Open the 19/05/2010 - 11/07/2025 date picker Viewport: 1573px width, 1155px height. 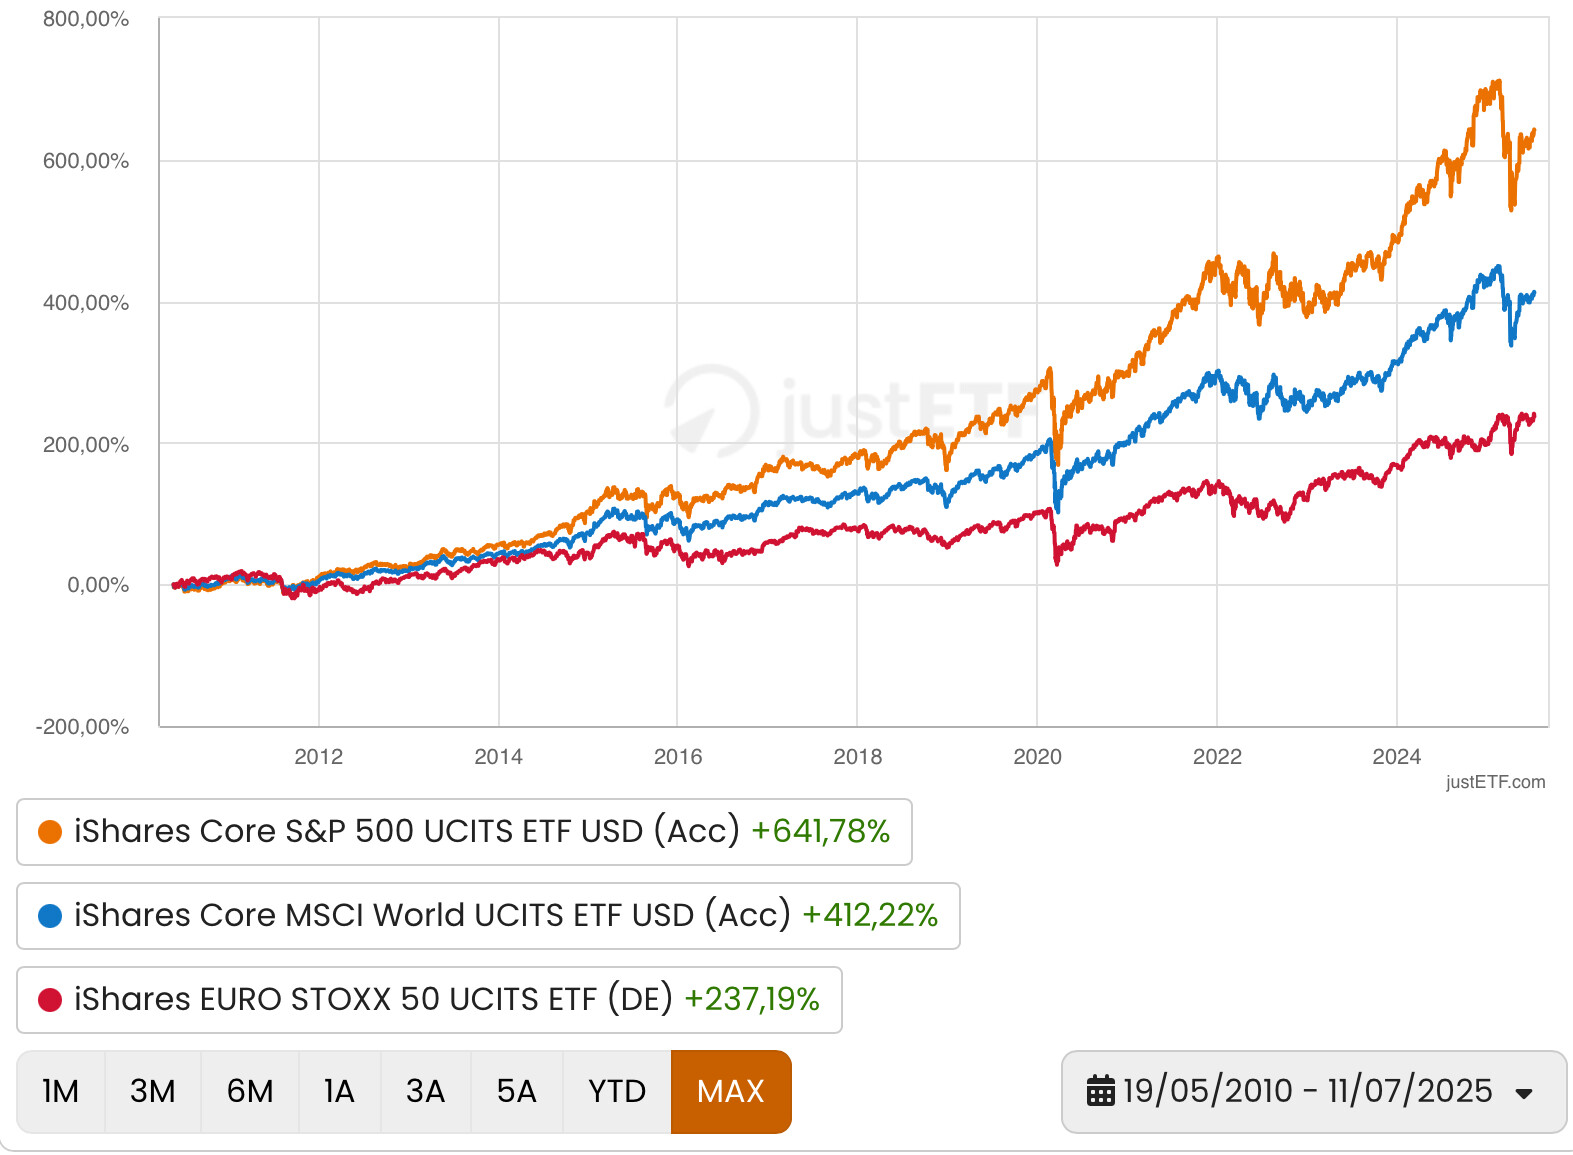click(x=1313, y=1092)
